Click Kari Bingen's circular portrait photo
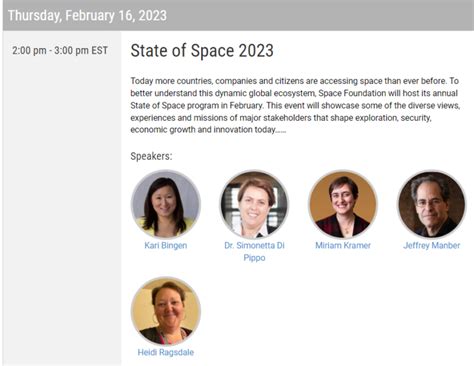Screen dimensions: 474x366 (166, 204)
